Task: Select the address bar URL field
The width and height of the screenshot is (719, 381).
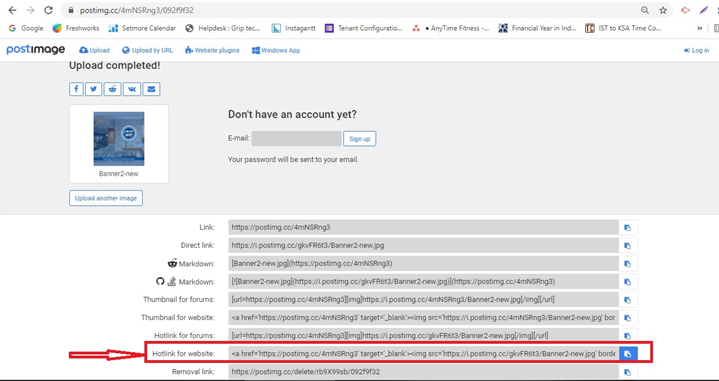Action: (x=353, y=10)
